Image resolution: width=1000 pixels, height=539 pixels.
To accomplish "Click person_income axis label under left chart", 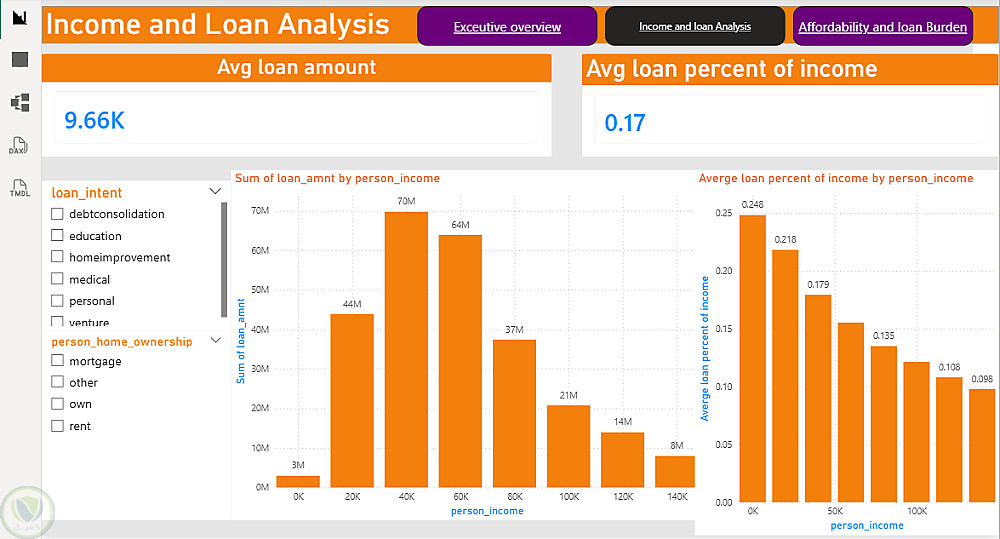I will click(487, 511).
